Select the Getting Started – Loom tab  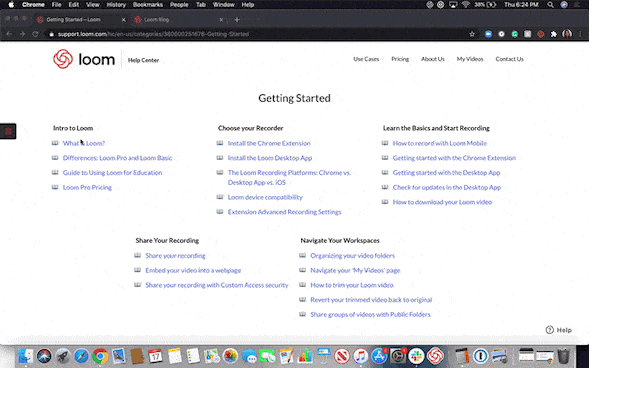point(80,20)
